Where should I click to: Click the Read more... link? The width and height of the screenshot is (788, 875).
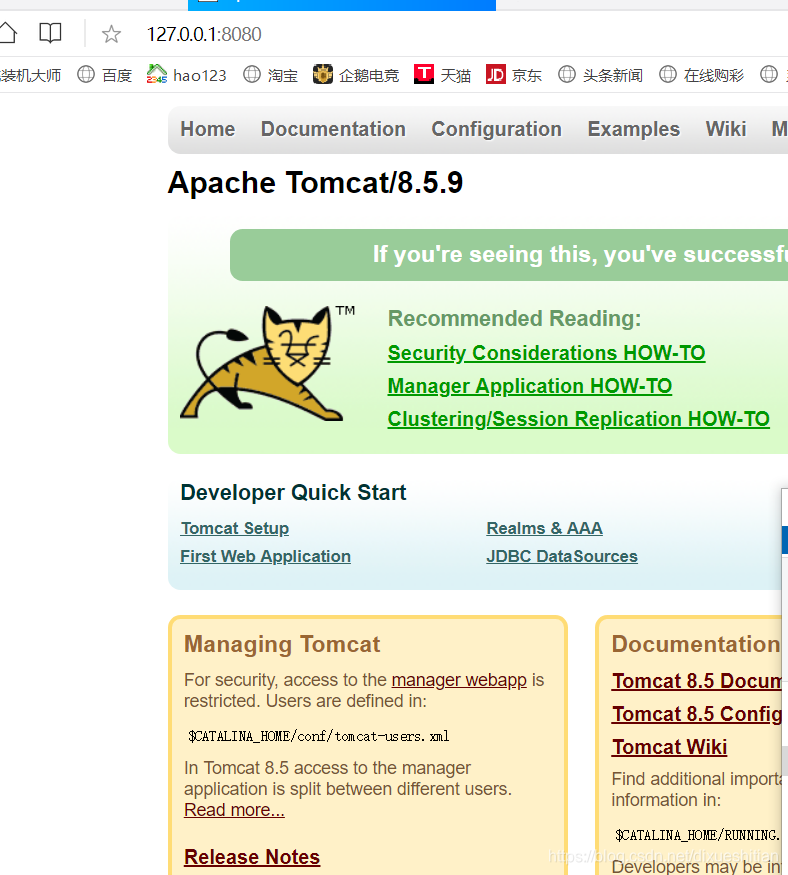tap(234, 810)
